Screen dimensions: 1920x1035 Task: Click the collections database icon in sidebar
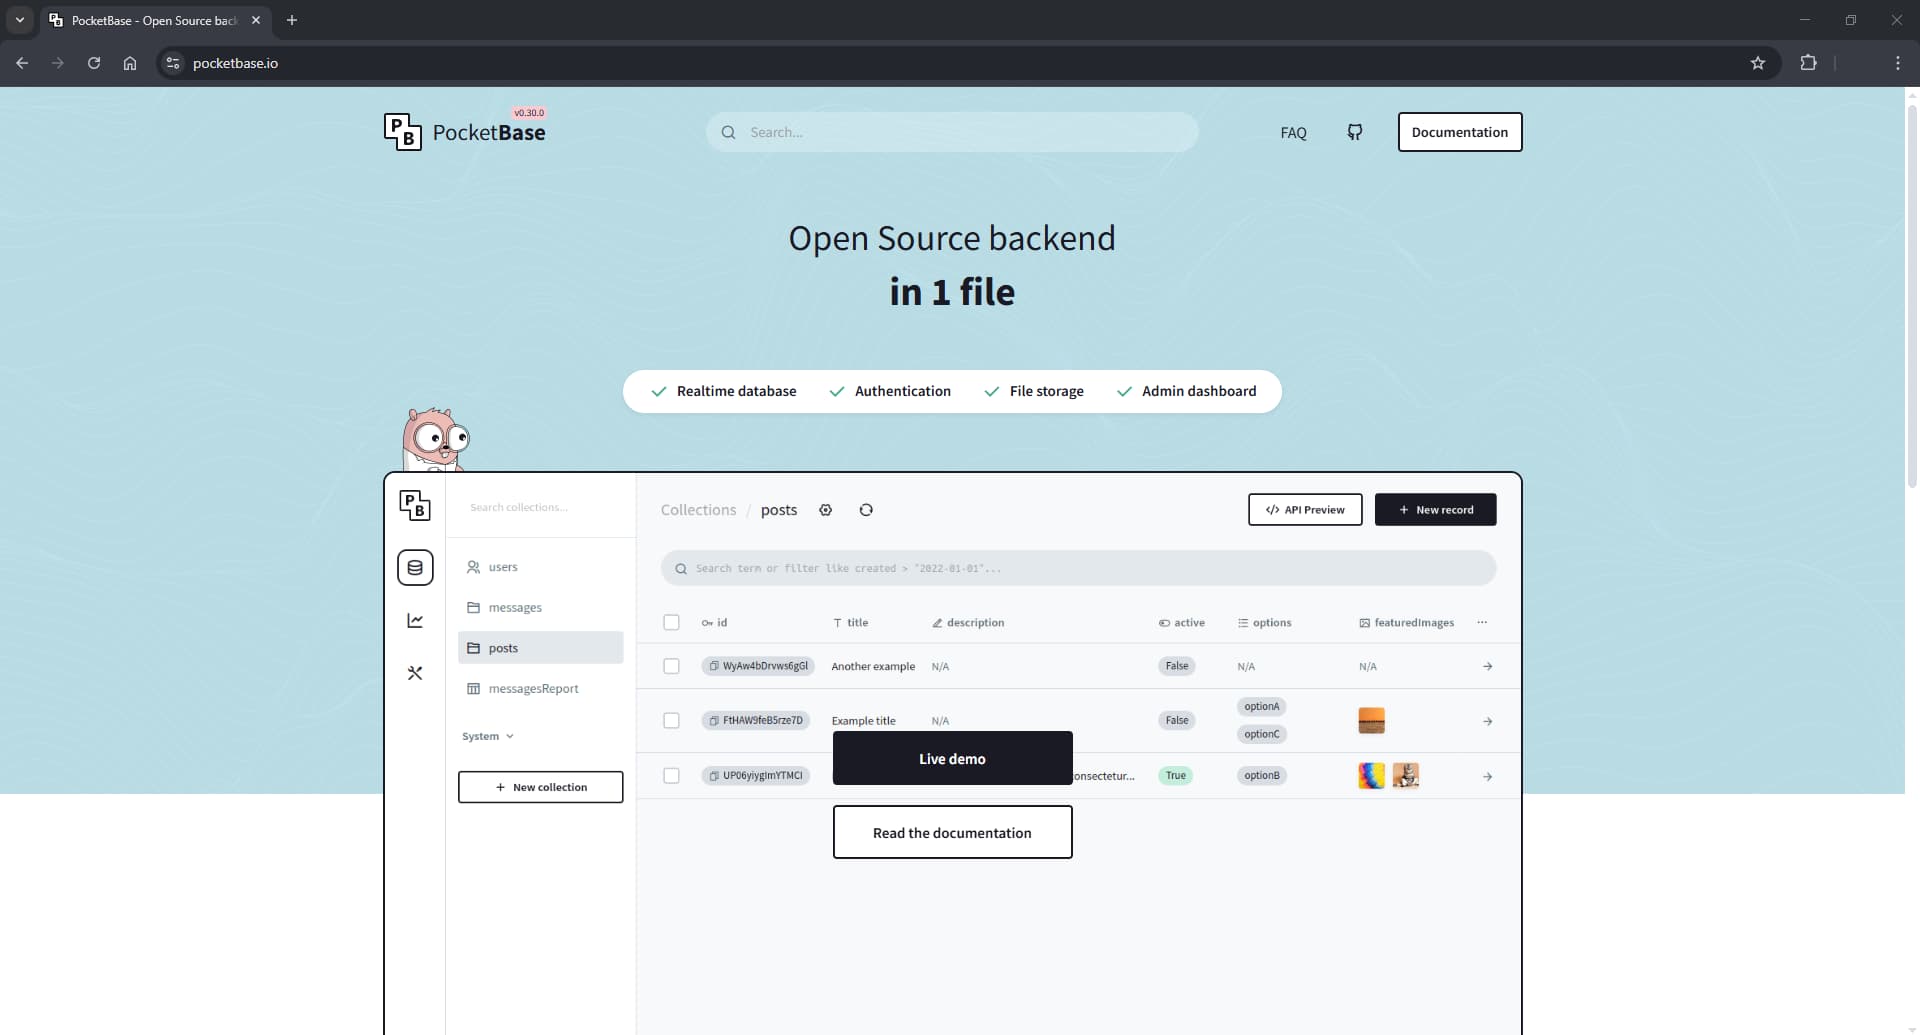[x=415, y=568]
